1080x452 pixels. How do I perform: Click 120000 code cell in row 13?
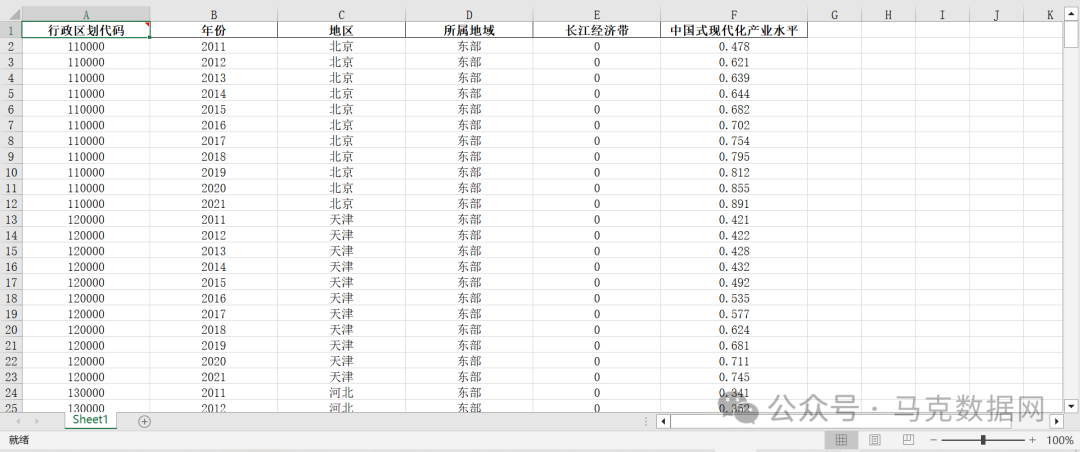(86, 220)
